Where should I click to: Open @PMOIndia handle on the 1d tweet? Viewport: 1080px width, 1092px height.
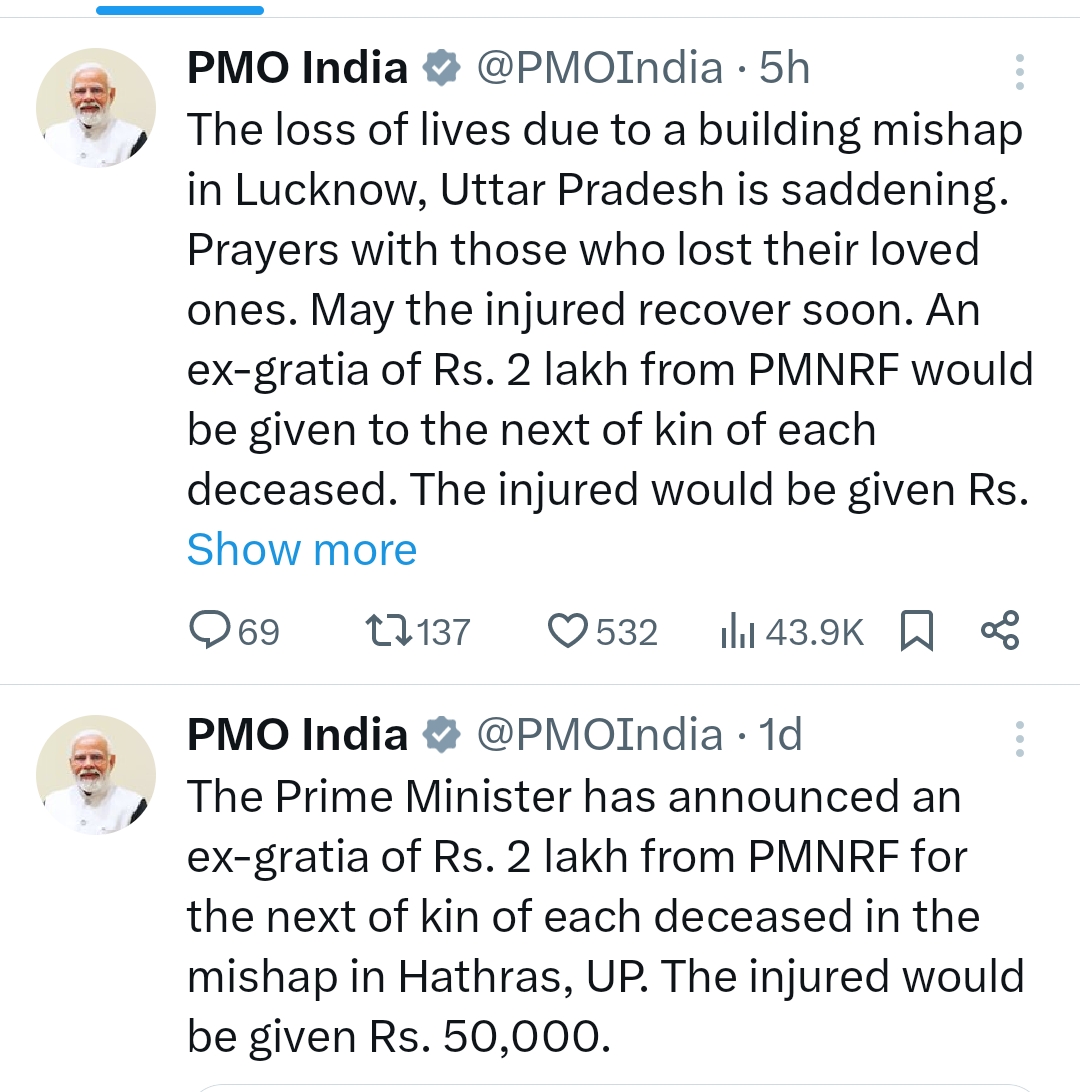pos(599,735)
